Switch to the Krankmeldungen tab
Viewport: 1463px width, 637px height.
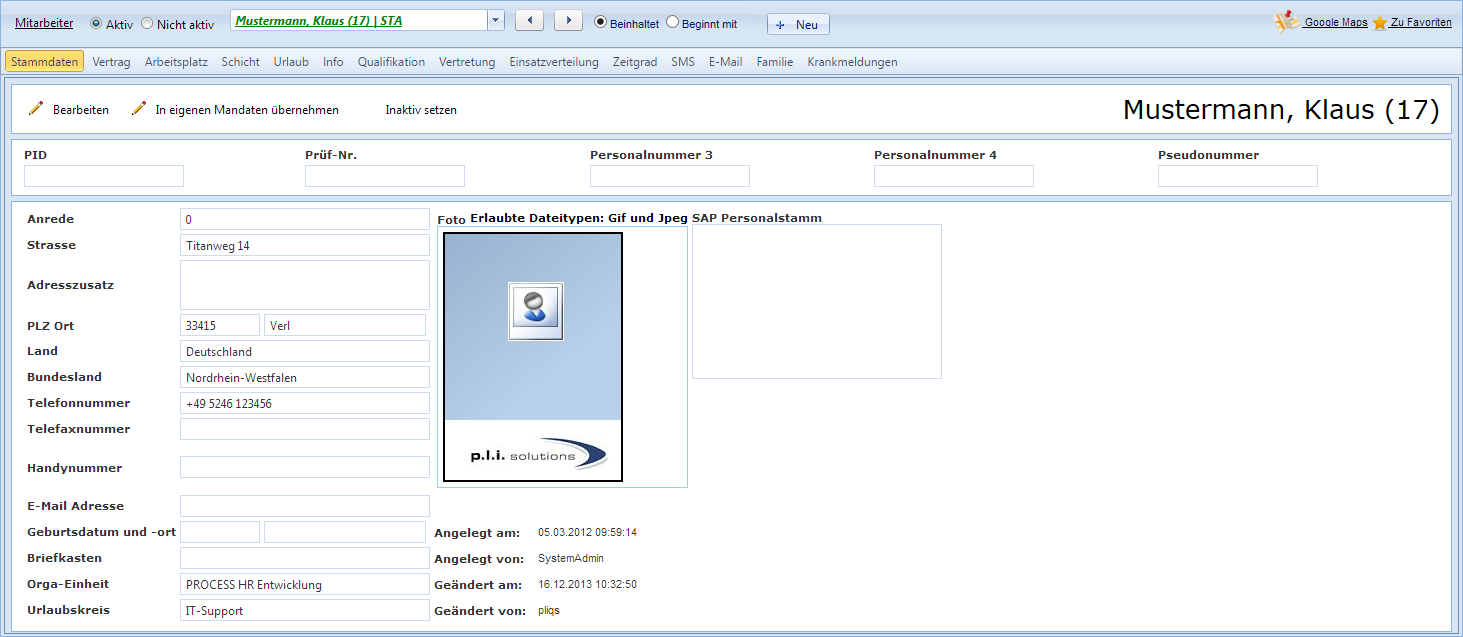[852, 61]
